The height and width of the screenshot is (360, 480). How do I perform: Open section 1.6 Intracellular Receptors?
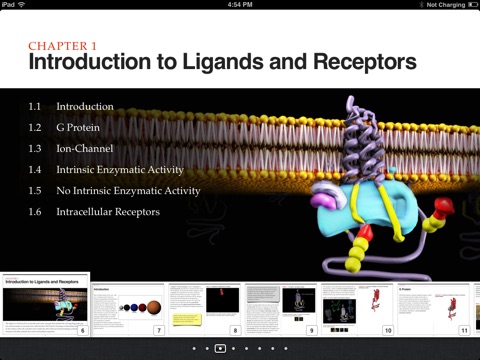(x=94, y=212)
